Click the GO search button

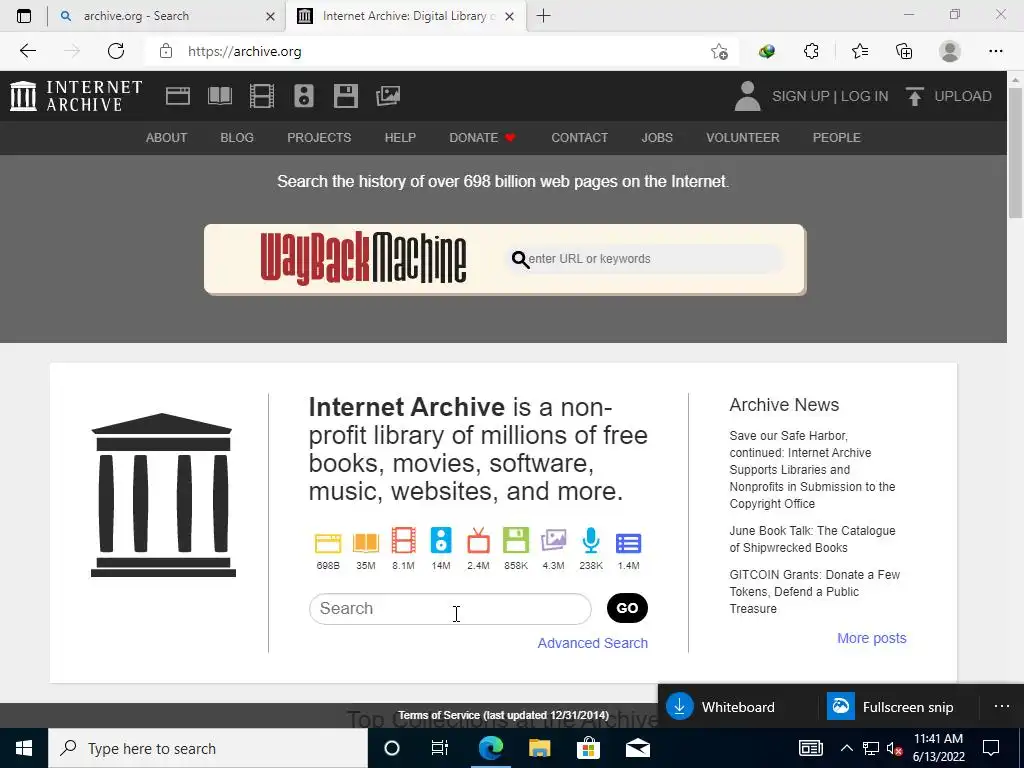click(x=627, y=608)
